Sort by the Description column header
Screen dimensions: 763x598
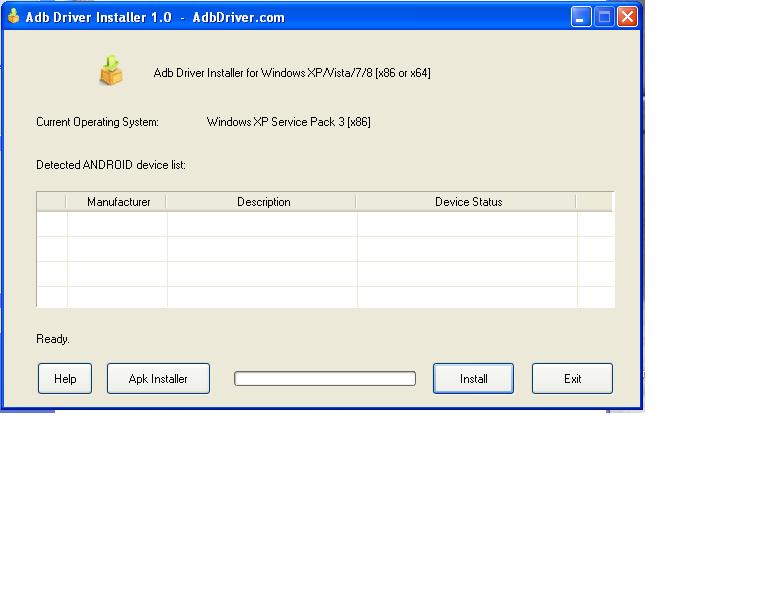tap(261, 202)
